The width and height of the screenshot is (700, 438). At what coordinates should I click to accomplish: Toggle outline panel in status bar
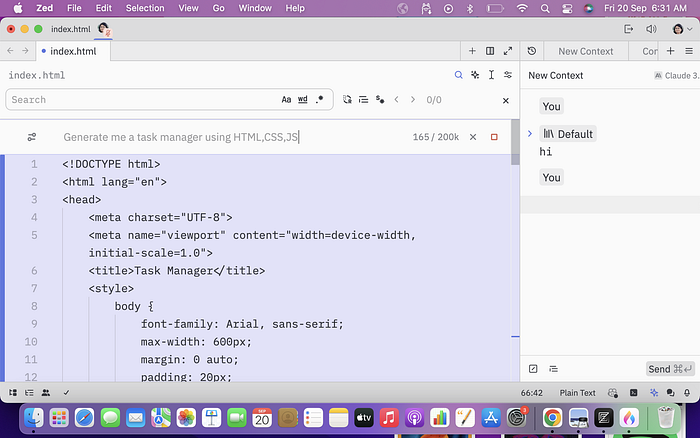click(29, 392)
